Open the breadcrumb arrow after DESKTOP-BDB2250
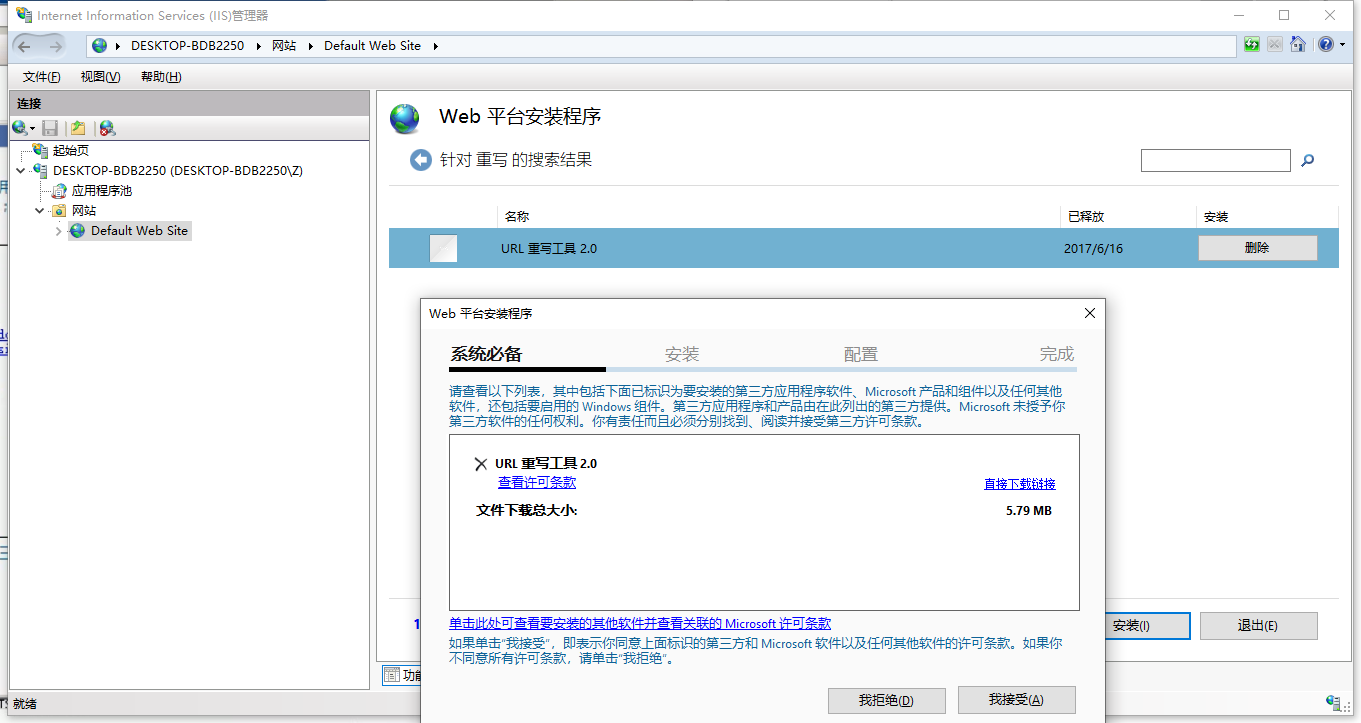The width and height of the screenshot is (1361, 723). [x=258, y=46]
